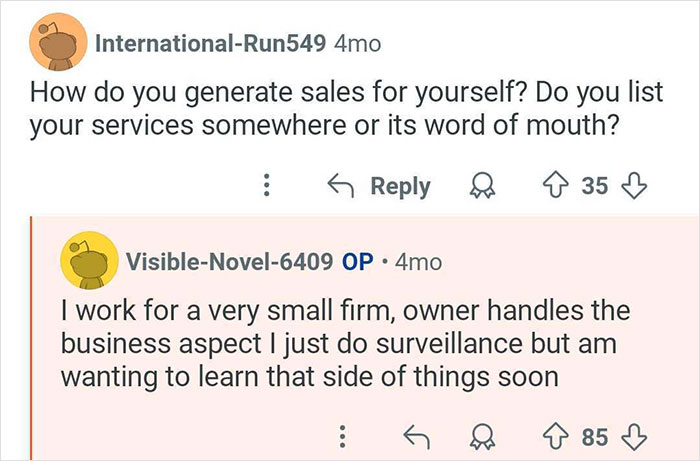Image resolution: width=700 pixels, height=461 pixels.
Task: Open International-Run549 user profile link
Action: coord(209,44)
